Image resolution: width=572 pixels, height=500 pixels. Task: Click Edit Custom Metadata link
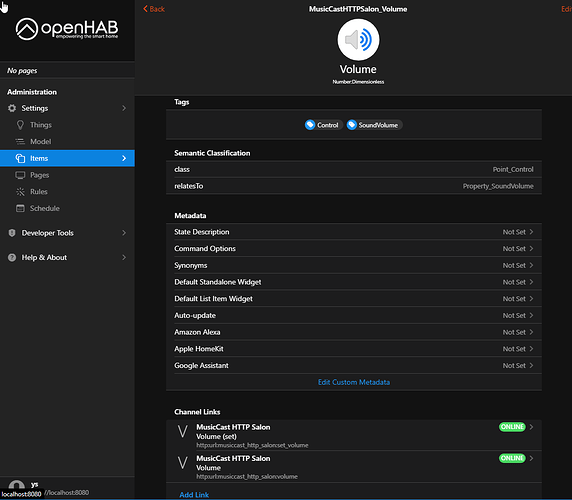[x=353, y=382]
